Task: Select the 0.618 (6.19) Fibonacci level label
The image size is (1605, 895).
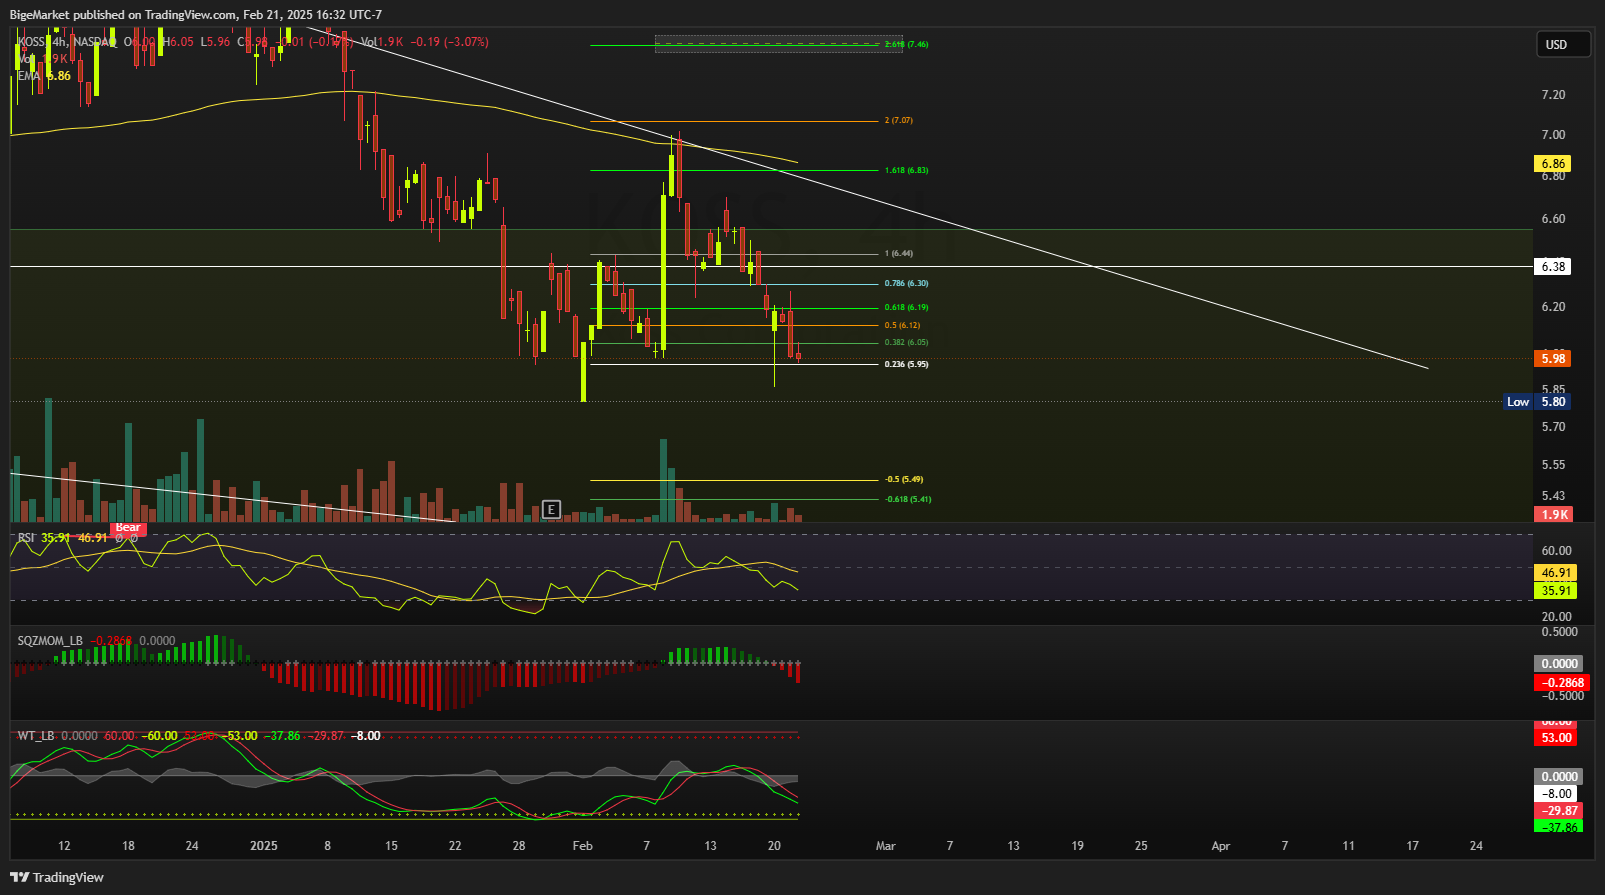Action: tap(906, 308)
